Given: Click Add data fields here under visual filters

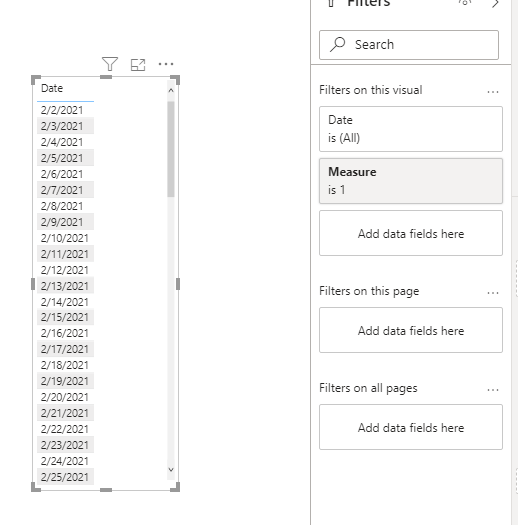Looking at the screenshot, I should pos(411,233).
